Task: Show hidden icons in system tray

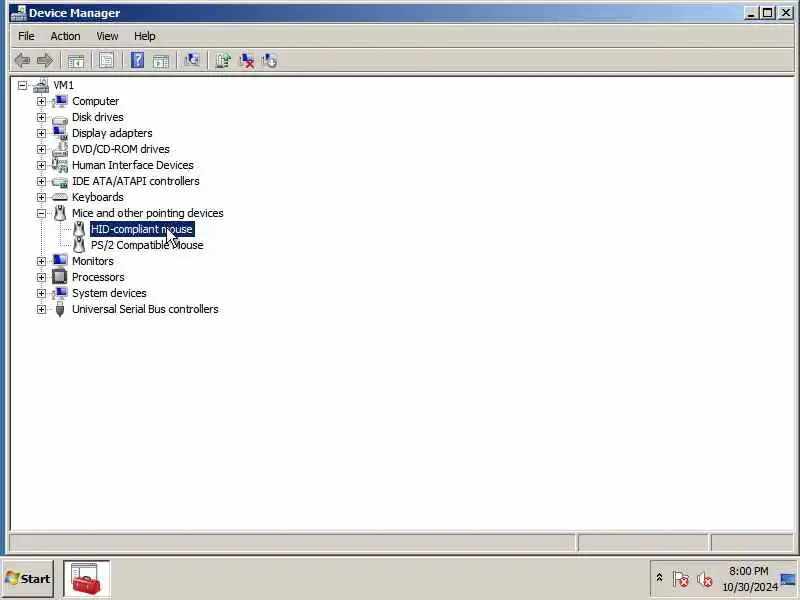Action: click(x=659, y=578)
